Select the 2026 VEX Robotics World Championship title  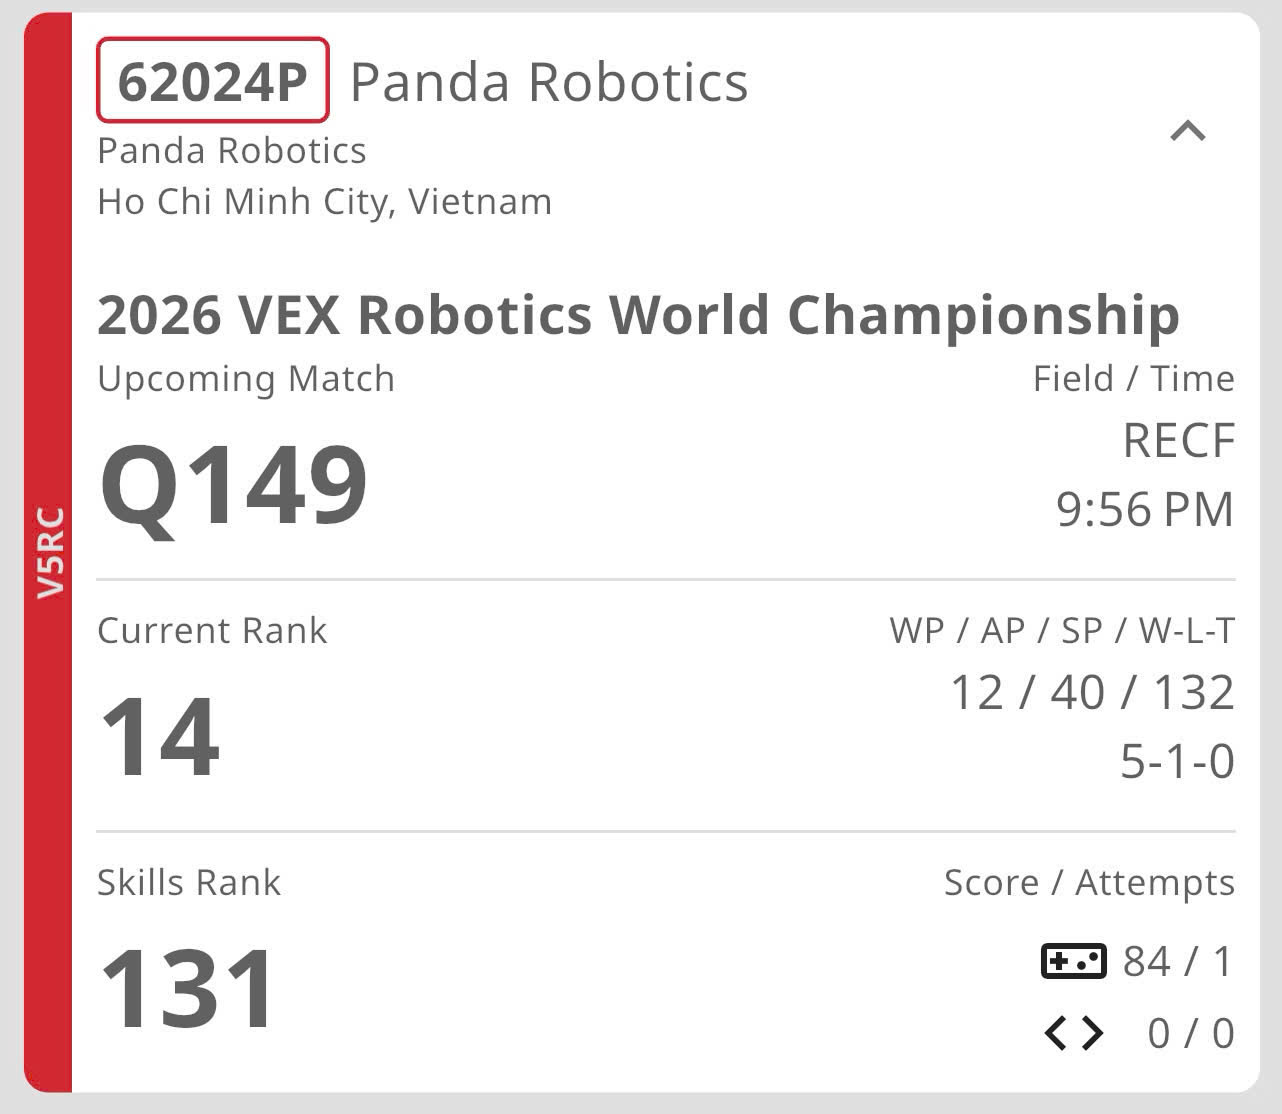pyautogui.click(x=638, y=314)
